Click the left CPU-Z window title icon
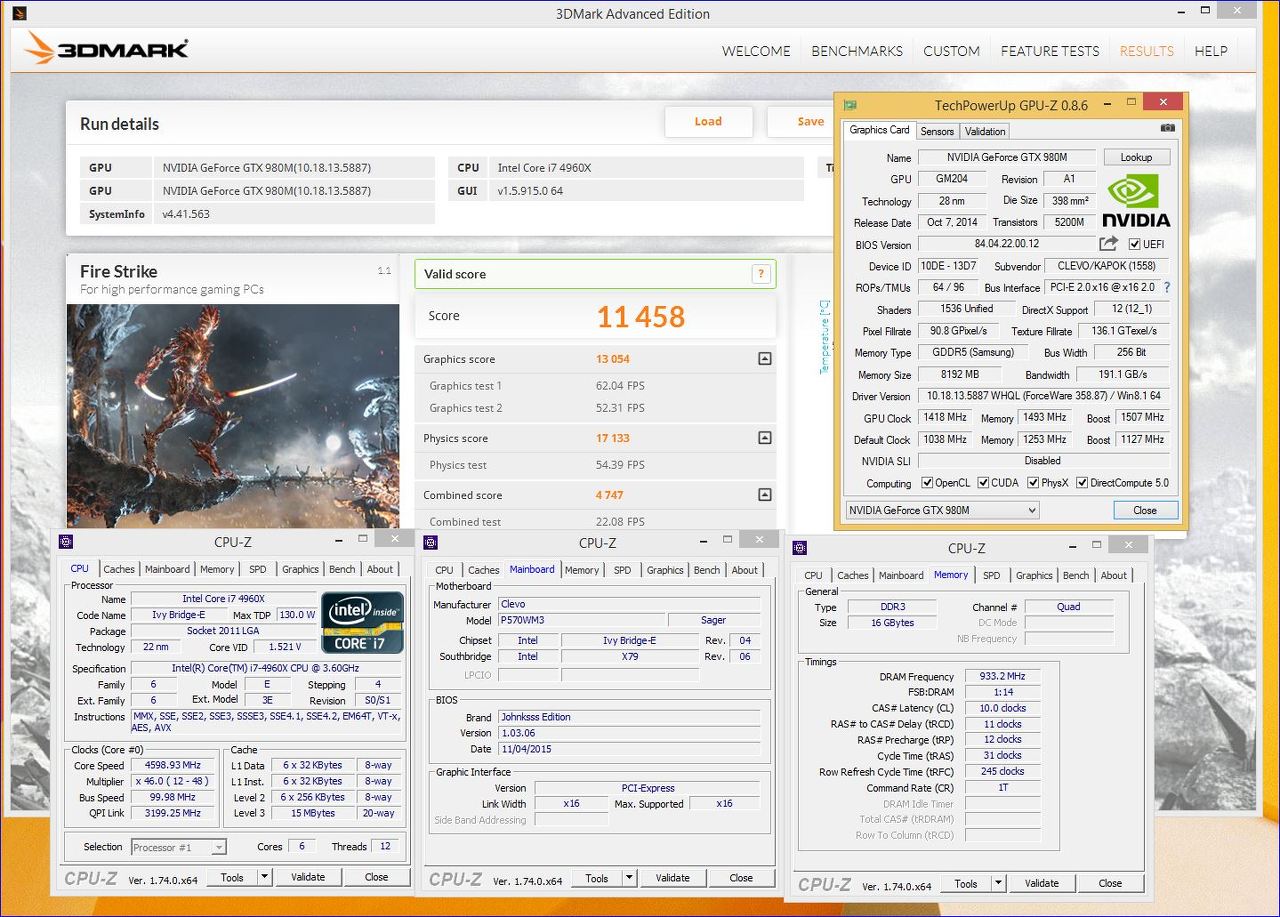This screenshot has width=1280, height=917. (66, 542)
